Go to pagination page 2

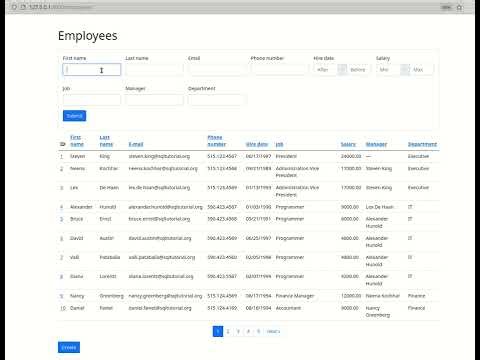[x=228, y=331]
